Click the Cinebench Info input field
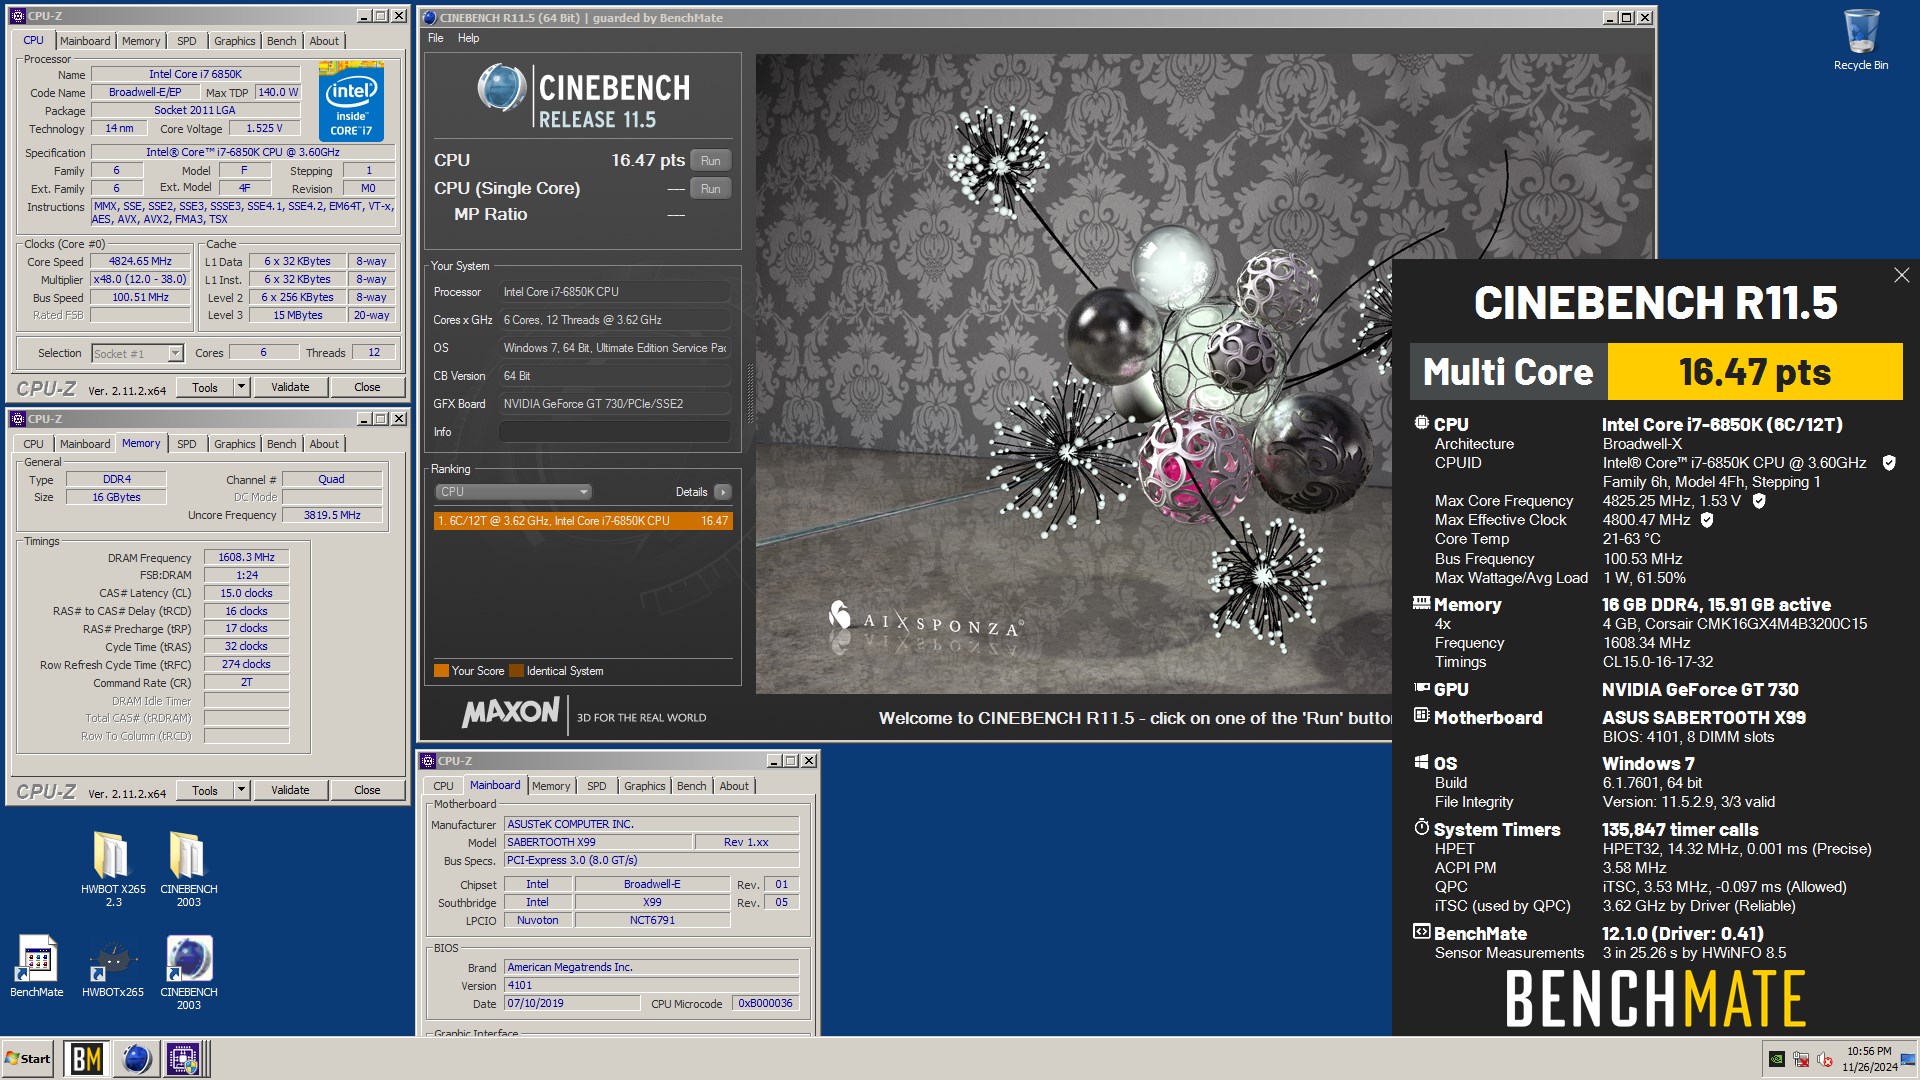Screen dimensions: 1920x1080 (614, 432)
